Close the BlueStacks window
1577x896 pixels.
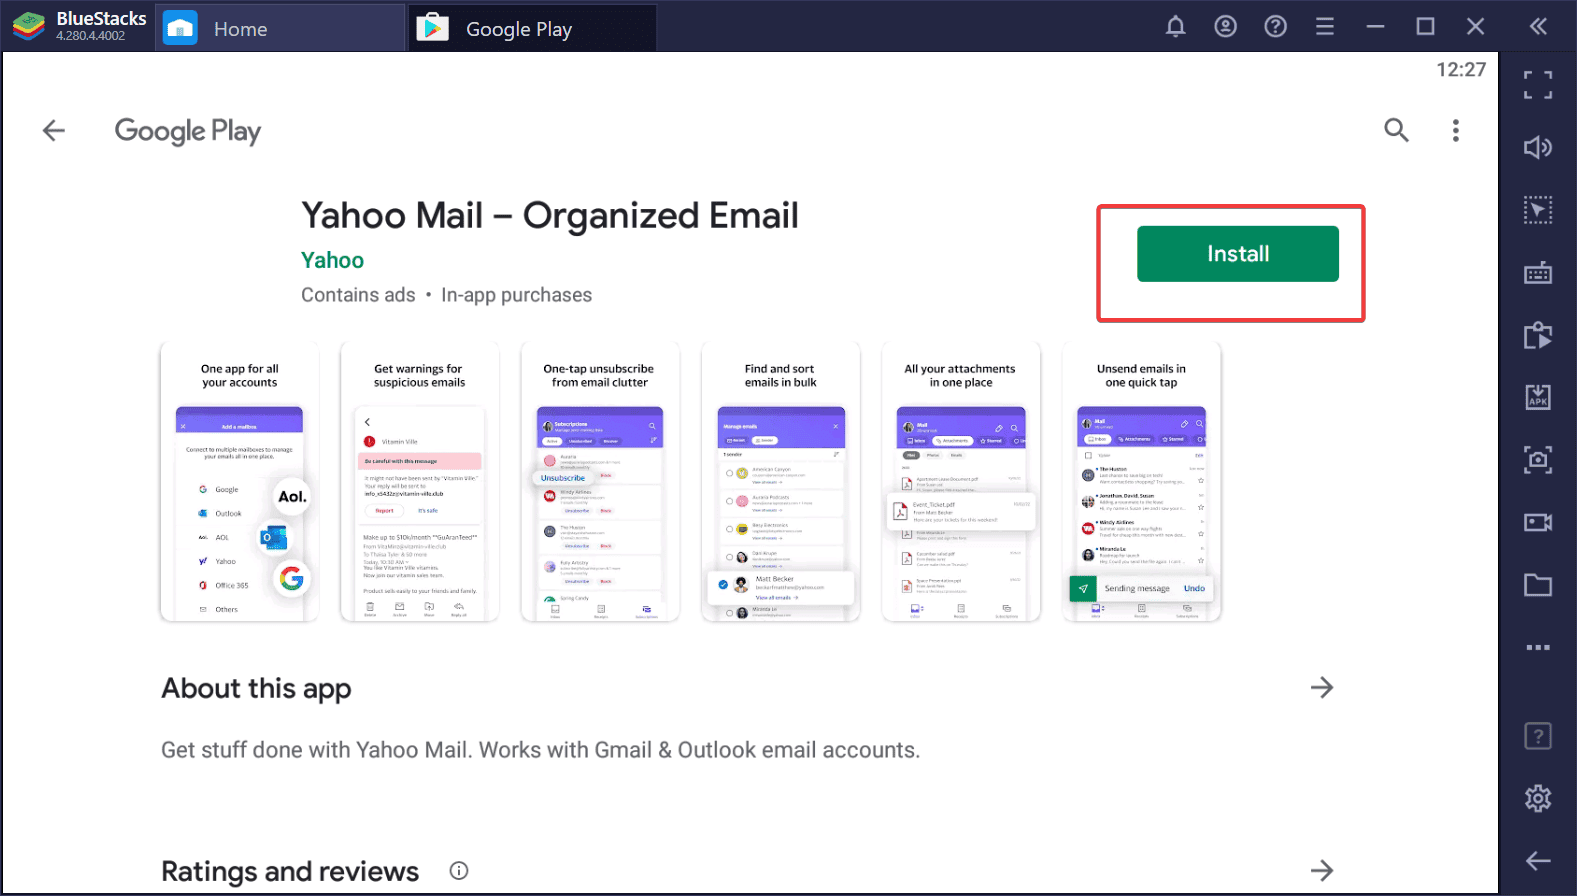(x=1476, y=27)
